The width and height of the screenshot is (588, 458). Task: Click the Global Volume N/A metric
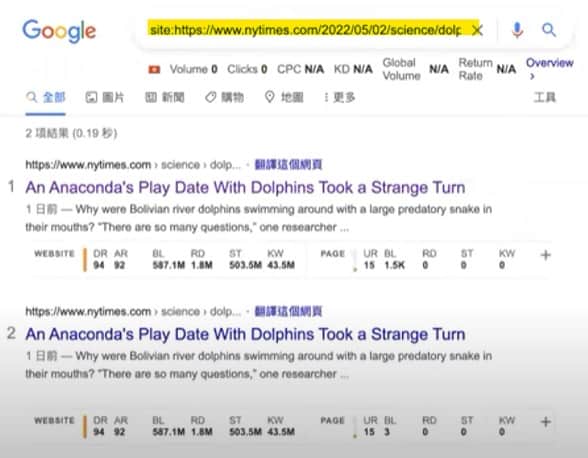pyautogui.click(x=416, y=69)
